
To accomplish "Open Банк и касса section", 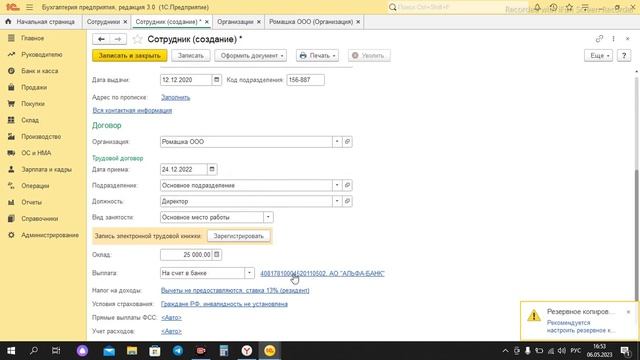I will [x=40, y=71].
